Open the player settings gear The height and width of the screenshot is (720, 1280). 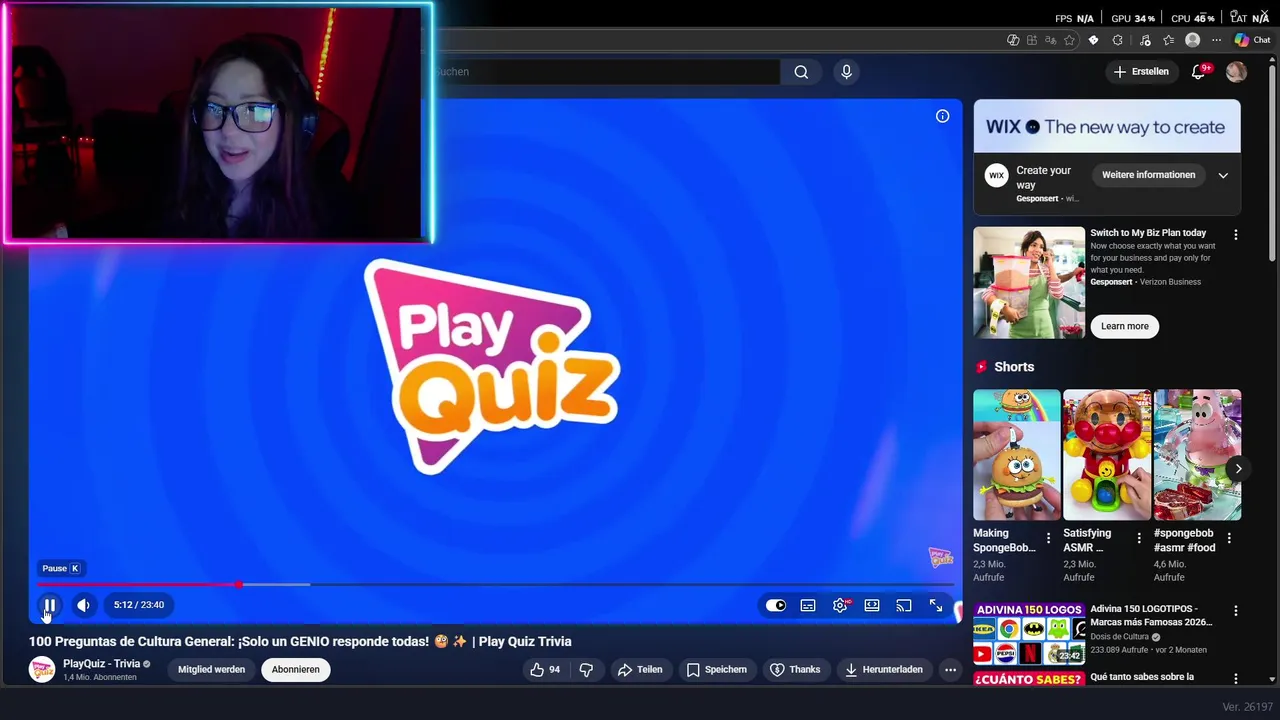(x=840, y=605)
